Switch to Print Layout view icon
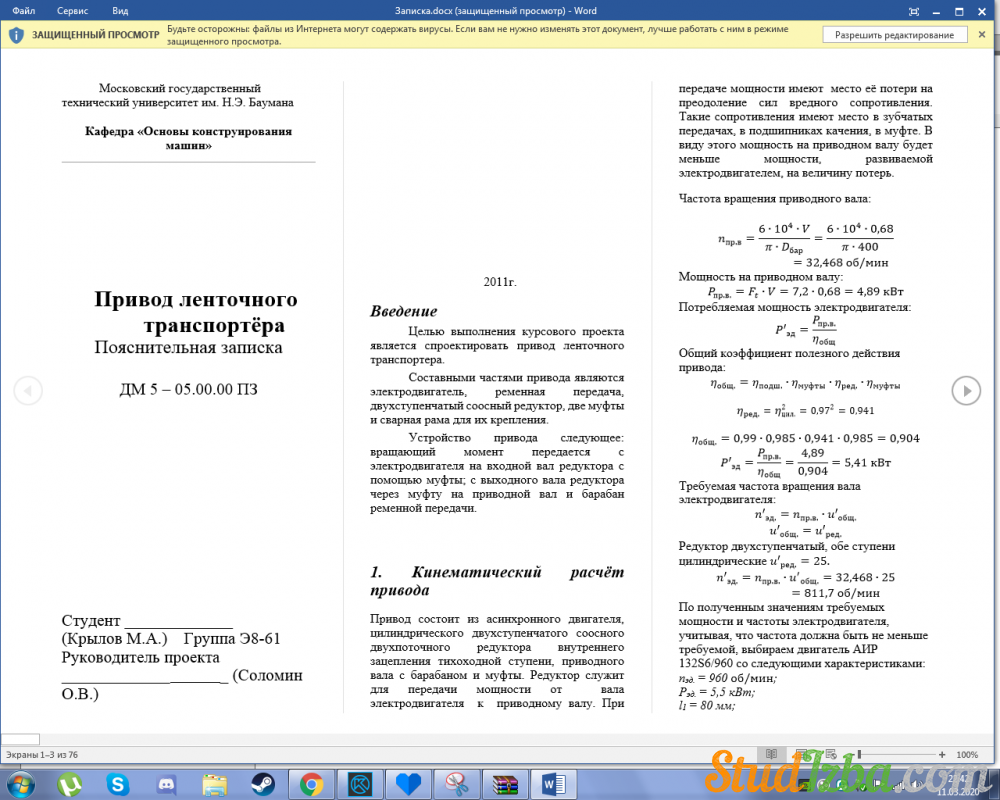The height and width of the screenshot is (800, 1000). coord(802,754)
